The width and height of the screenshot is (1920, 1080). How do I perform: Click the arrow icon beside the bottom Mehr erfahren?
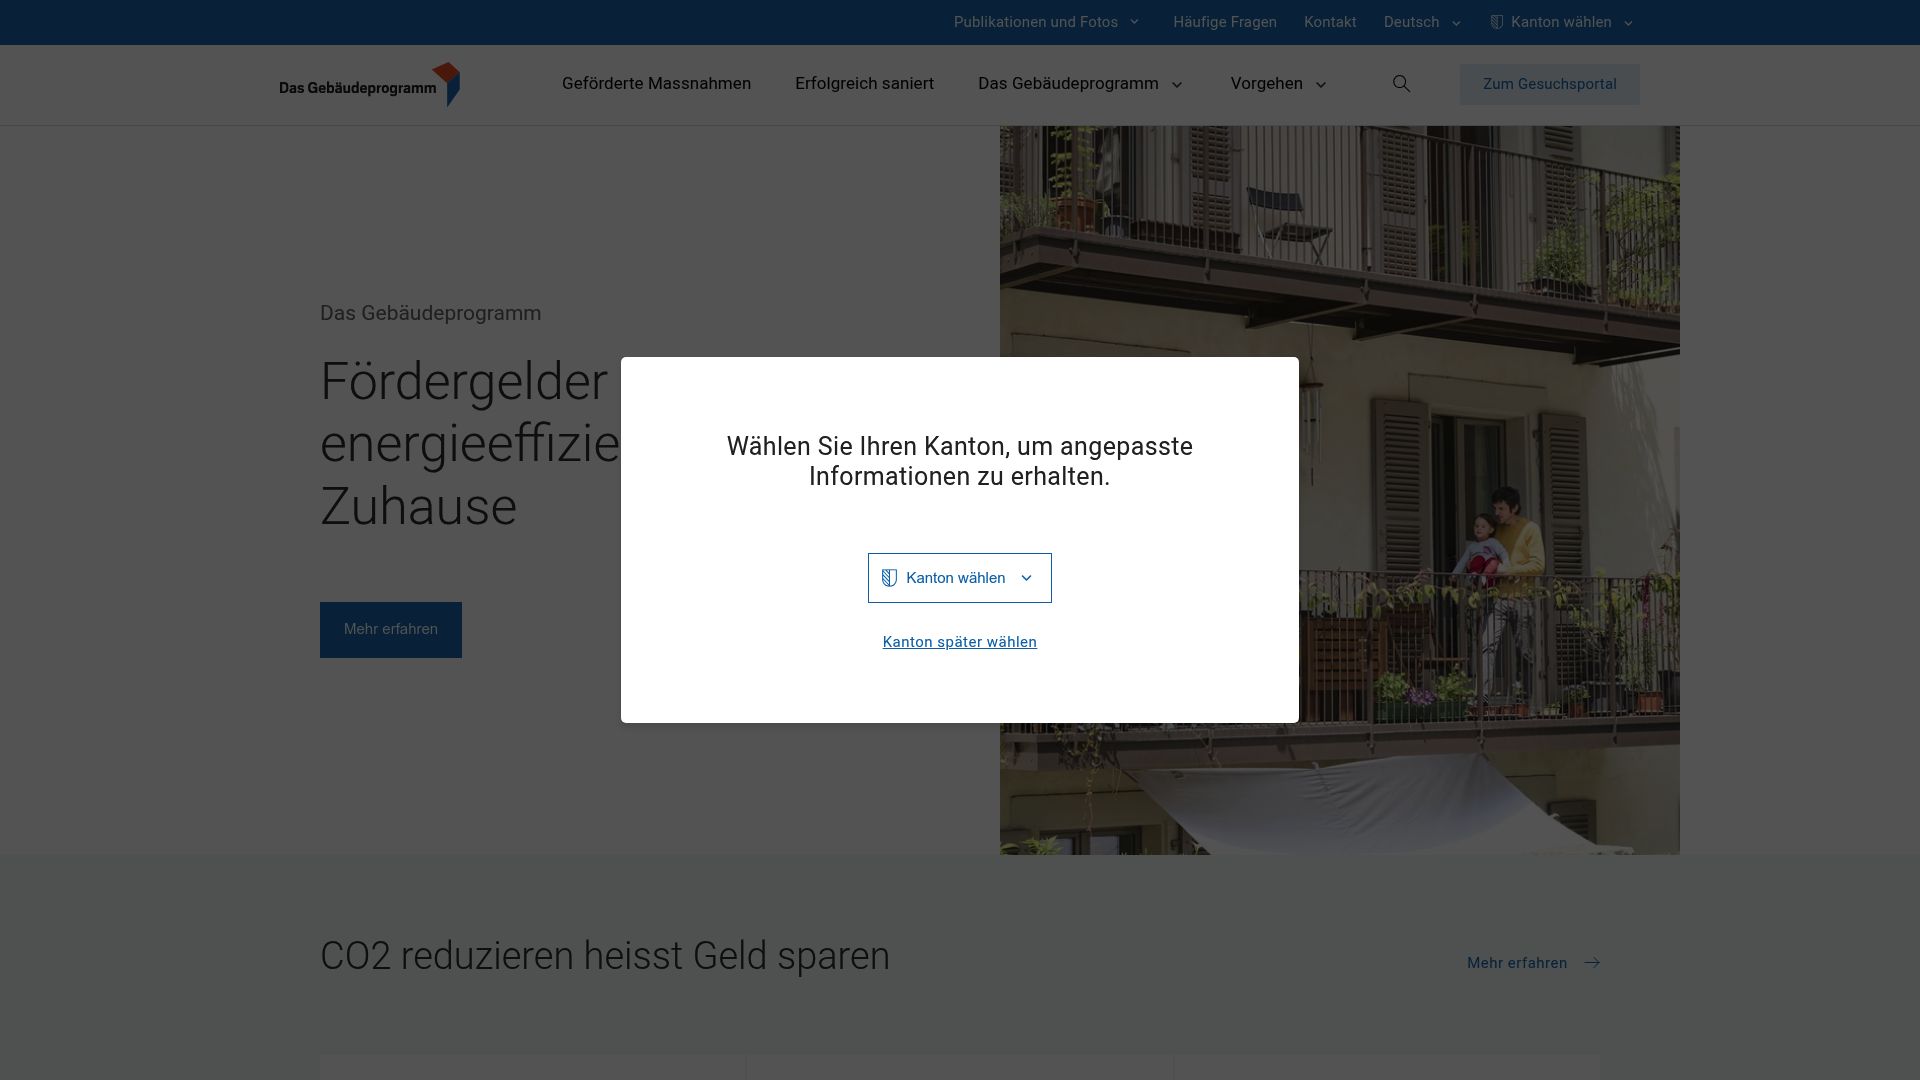click(1592, 962)
